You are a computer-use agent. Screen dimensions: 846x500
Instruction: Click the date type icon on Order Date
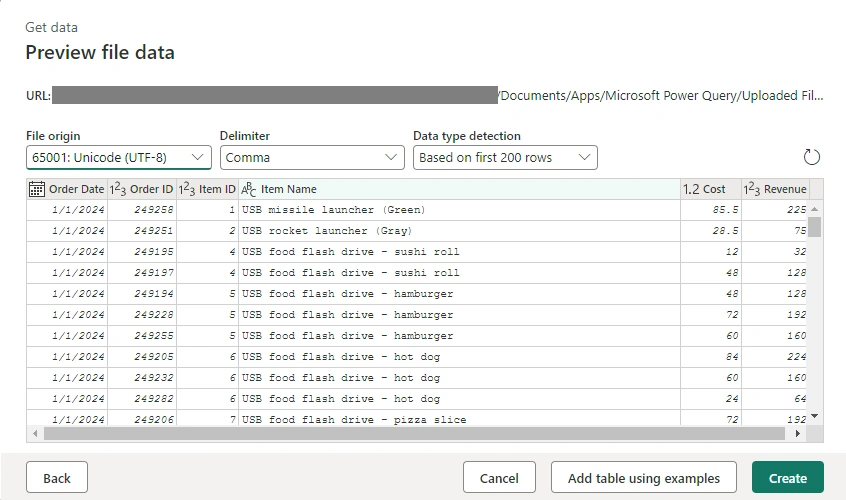point(37,189)
